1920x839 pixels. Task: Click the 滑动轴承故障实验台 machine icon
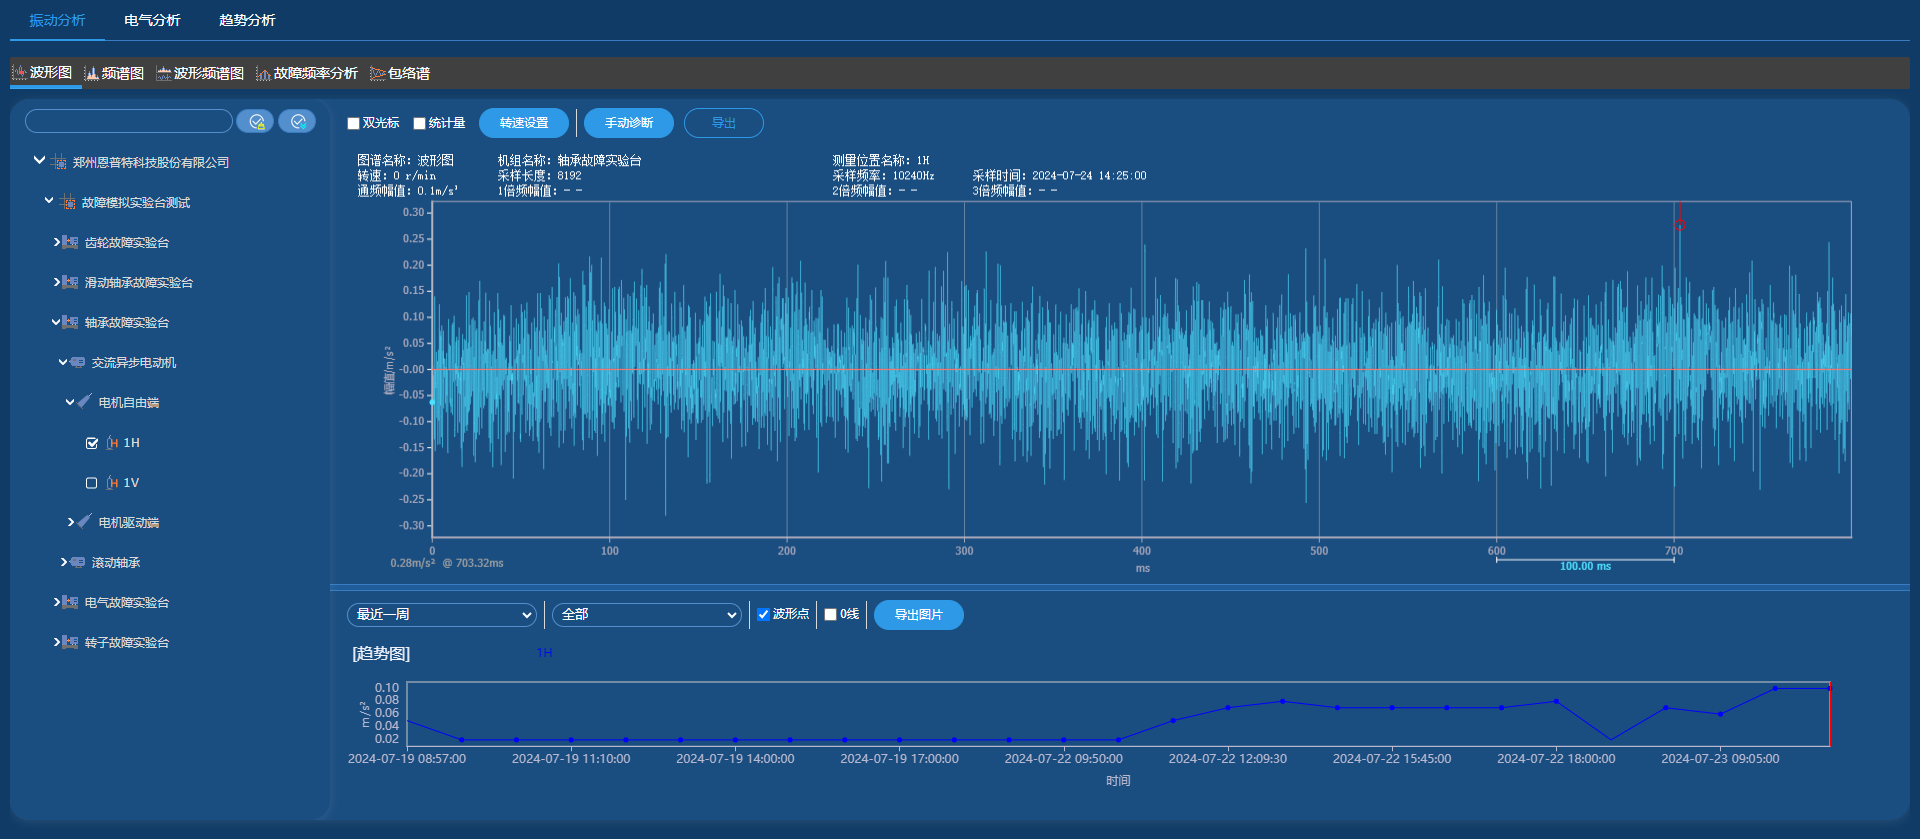[70, 282]
